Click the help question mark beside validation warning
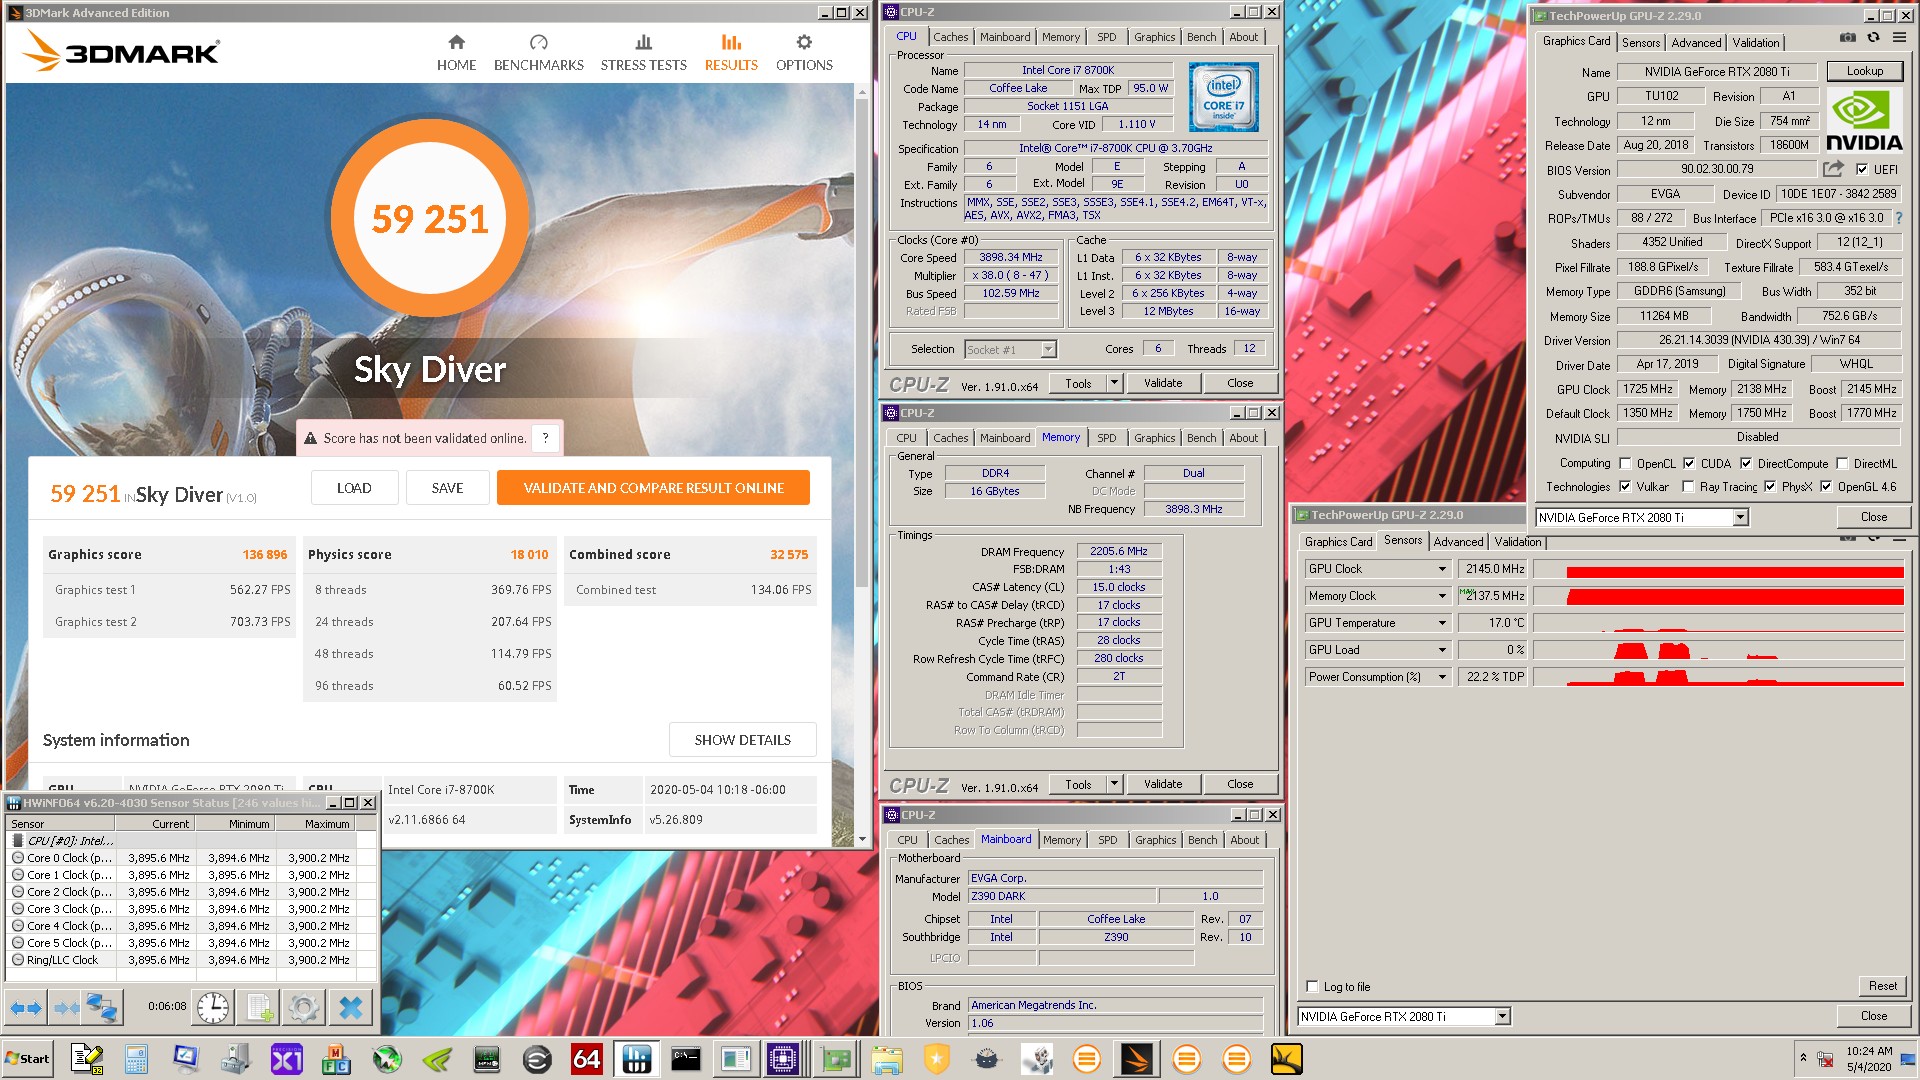The image size is (1920, 1080). (545, 438)
